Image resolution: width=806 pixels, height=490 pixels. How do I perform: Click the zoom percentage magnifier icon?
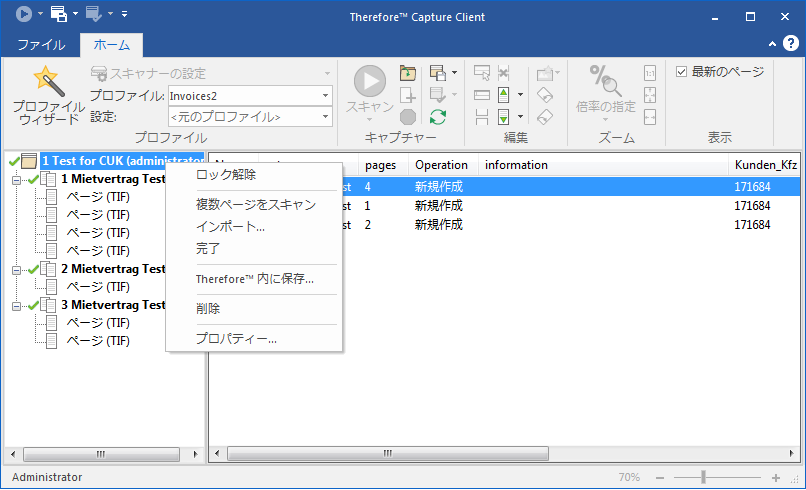click(605, 81)
